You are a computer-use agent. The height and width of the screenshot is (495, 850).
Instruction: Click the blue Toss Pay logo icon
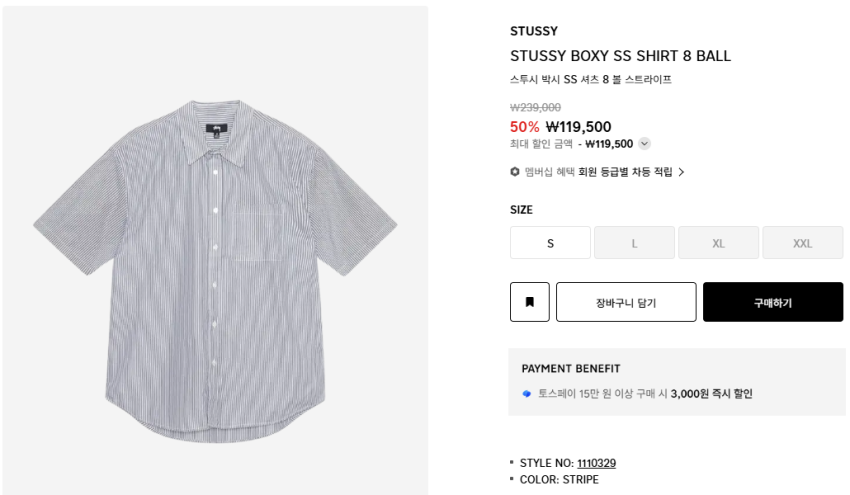click(x=526, y=394)
